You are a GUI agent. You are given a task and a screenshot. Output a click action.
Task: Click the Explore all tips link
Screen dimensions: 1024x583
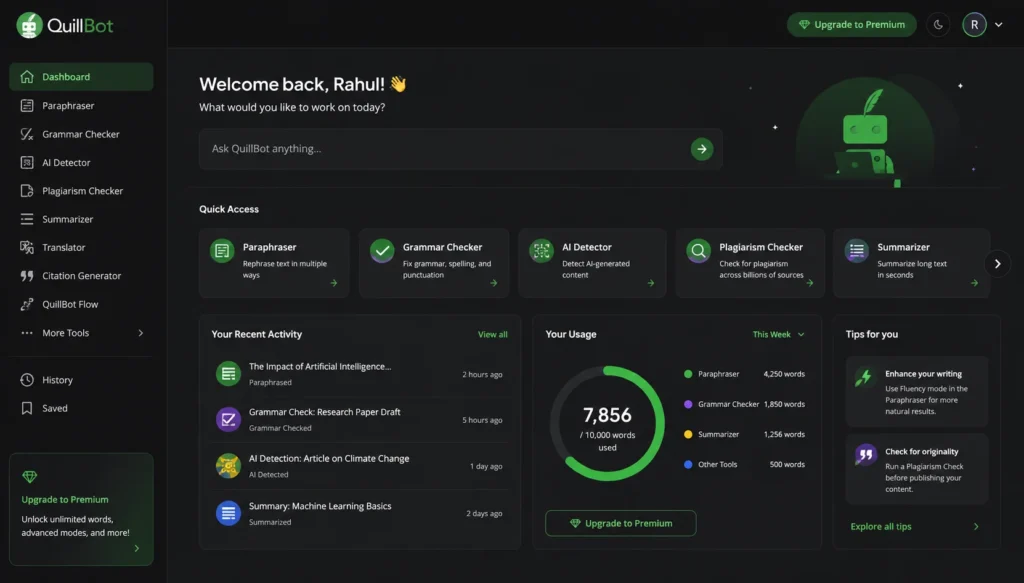click(881, 527)
